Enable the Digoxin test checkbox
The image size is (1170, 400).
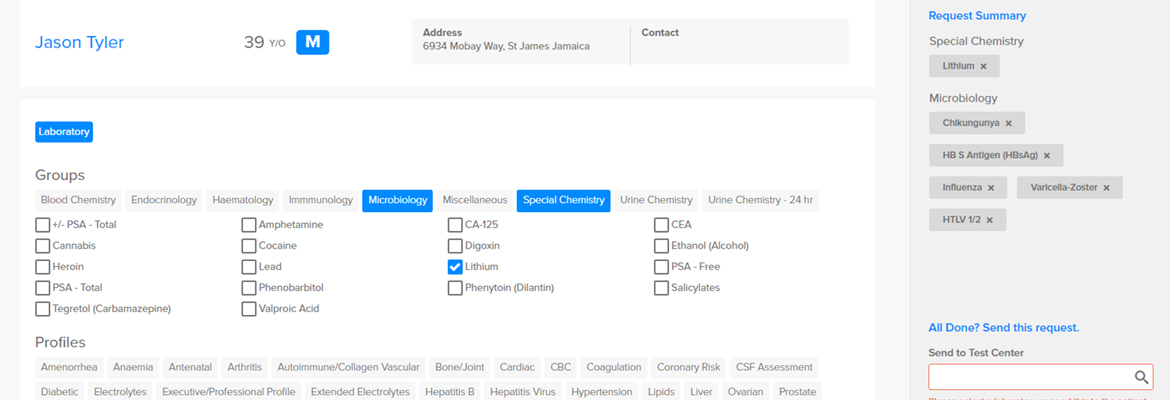point(455,246)
